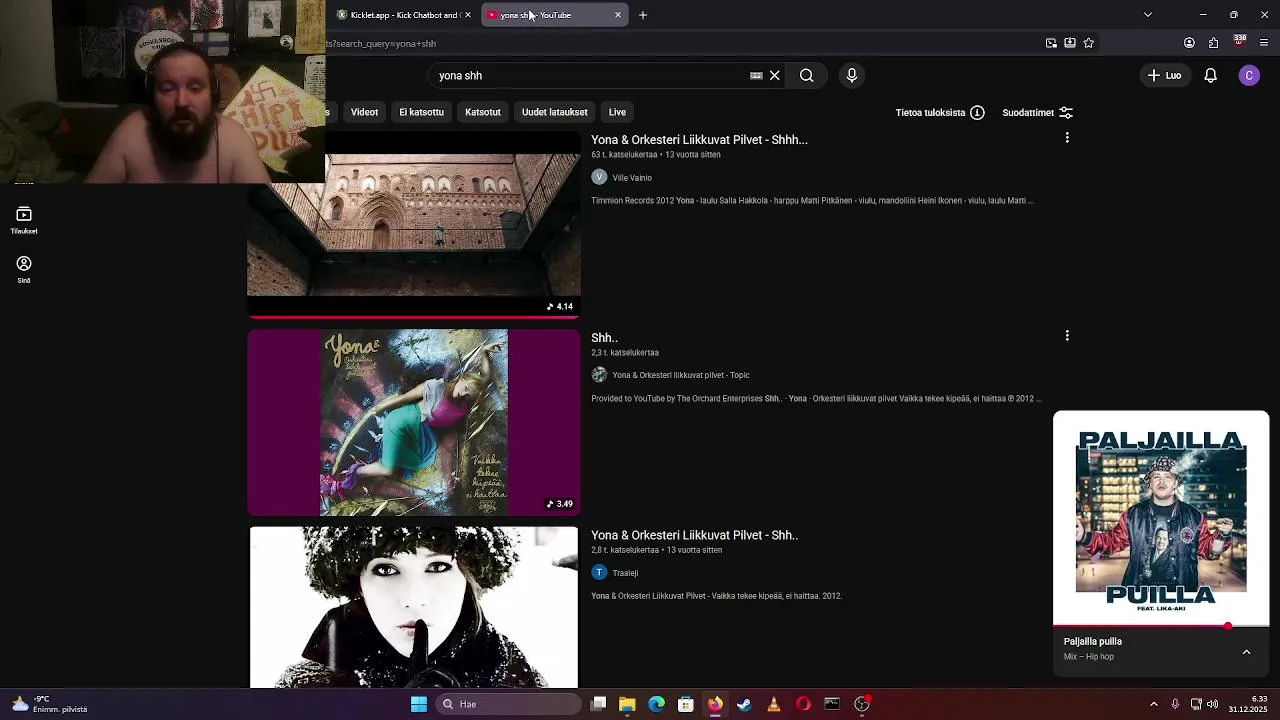Image resolution: width=1280 pixels, height=720 pixels.
Task: Clear the search box with the X
Action: pos(774,75)
